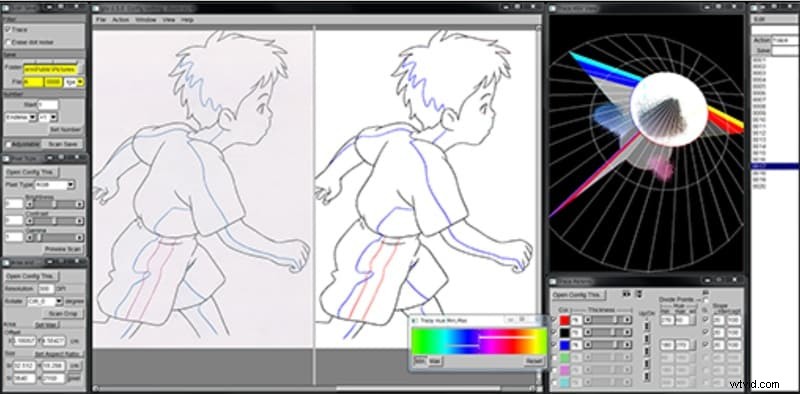Click right arrow of blue thickness slider
The width and height of the screenshot is (800, 394).
pos(627,346)
